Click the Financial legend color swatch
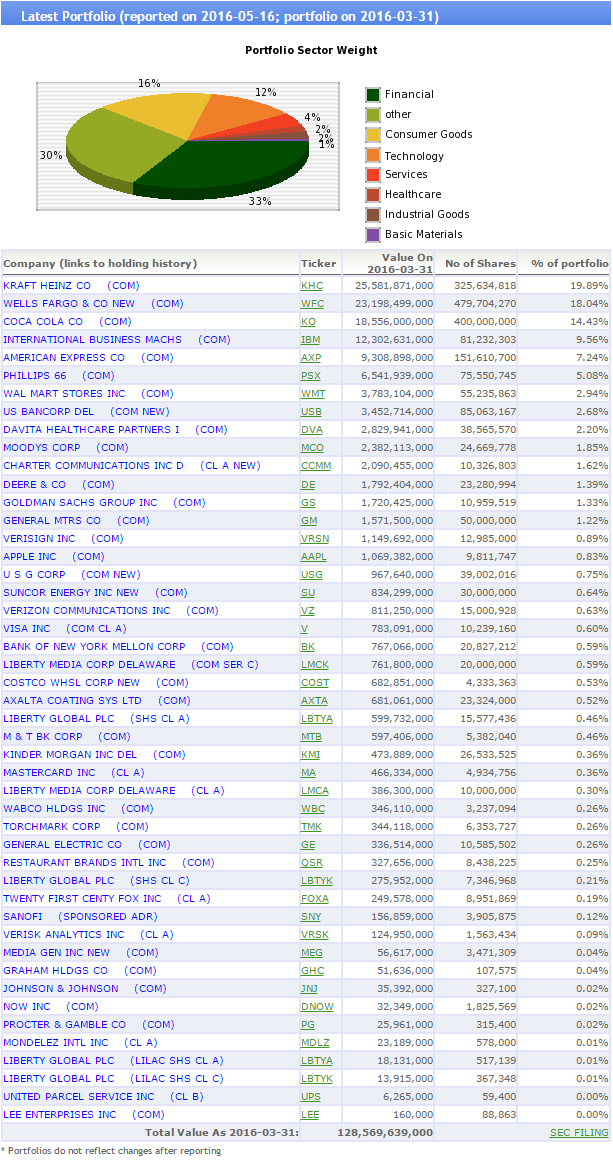Screen dimensions: 613x1161 click(x=372, y=95)
